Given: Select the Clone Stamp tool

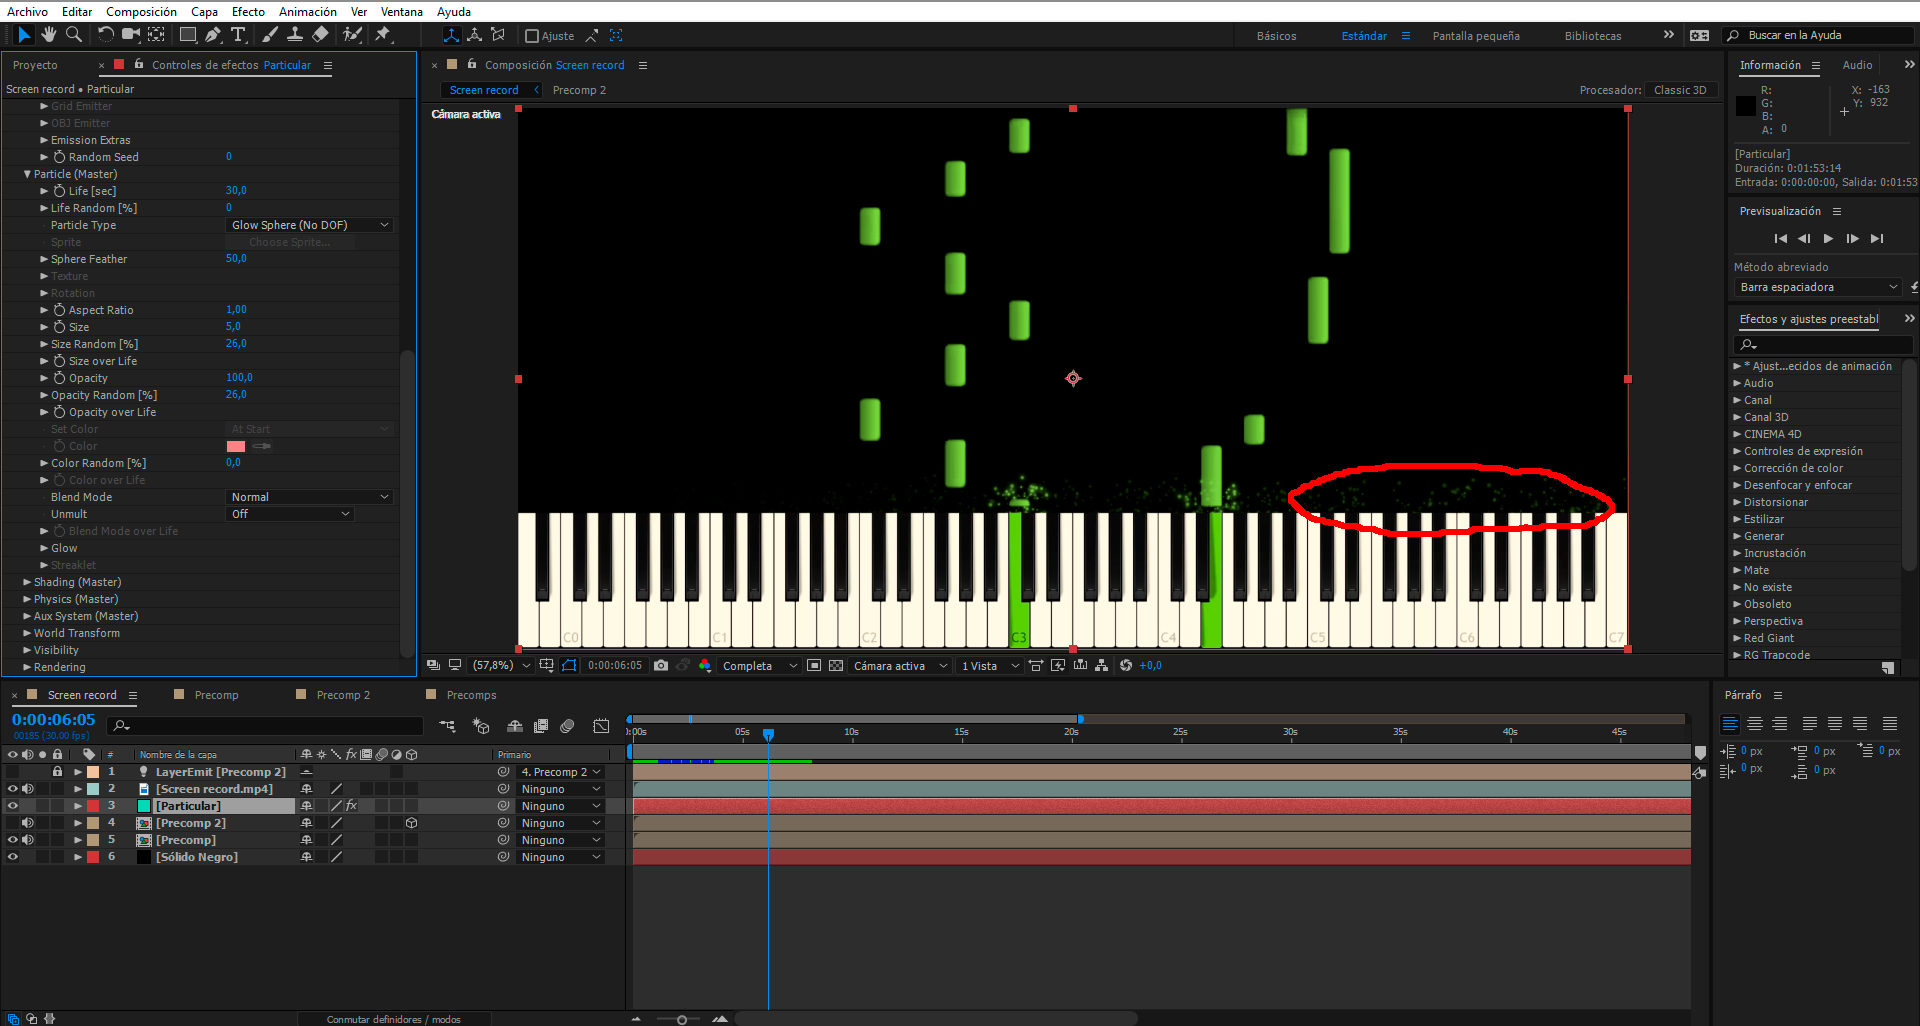Looking at the screenshot, I should coord(295,35).
